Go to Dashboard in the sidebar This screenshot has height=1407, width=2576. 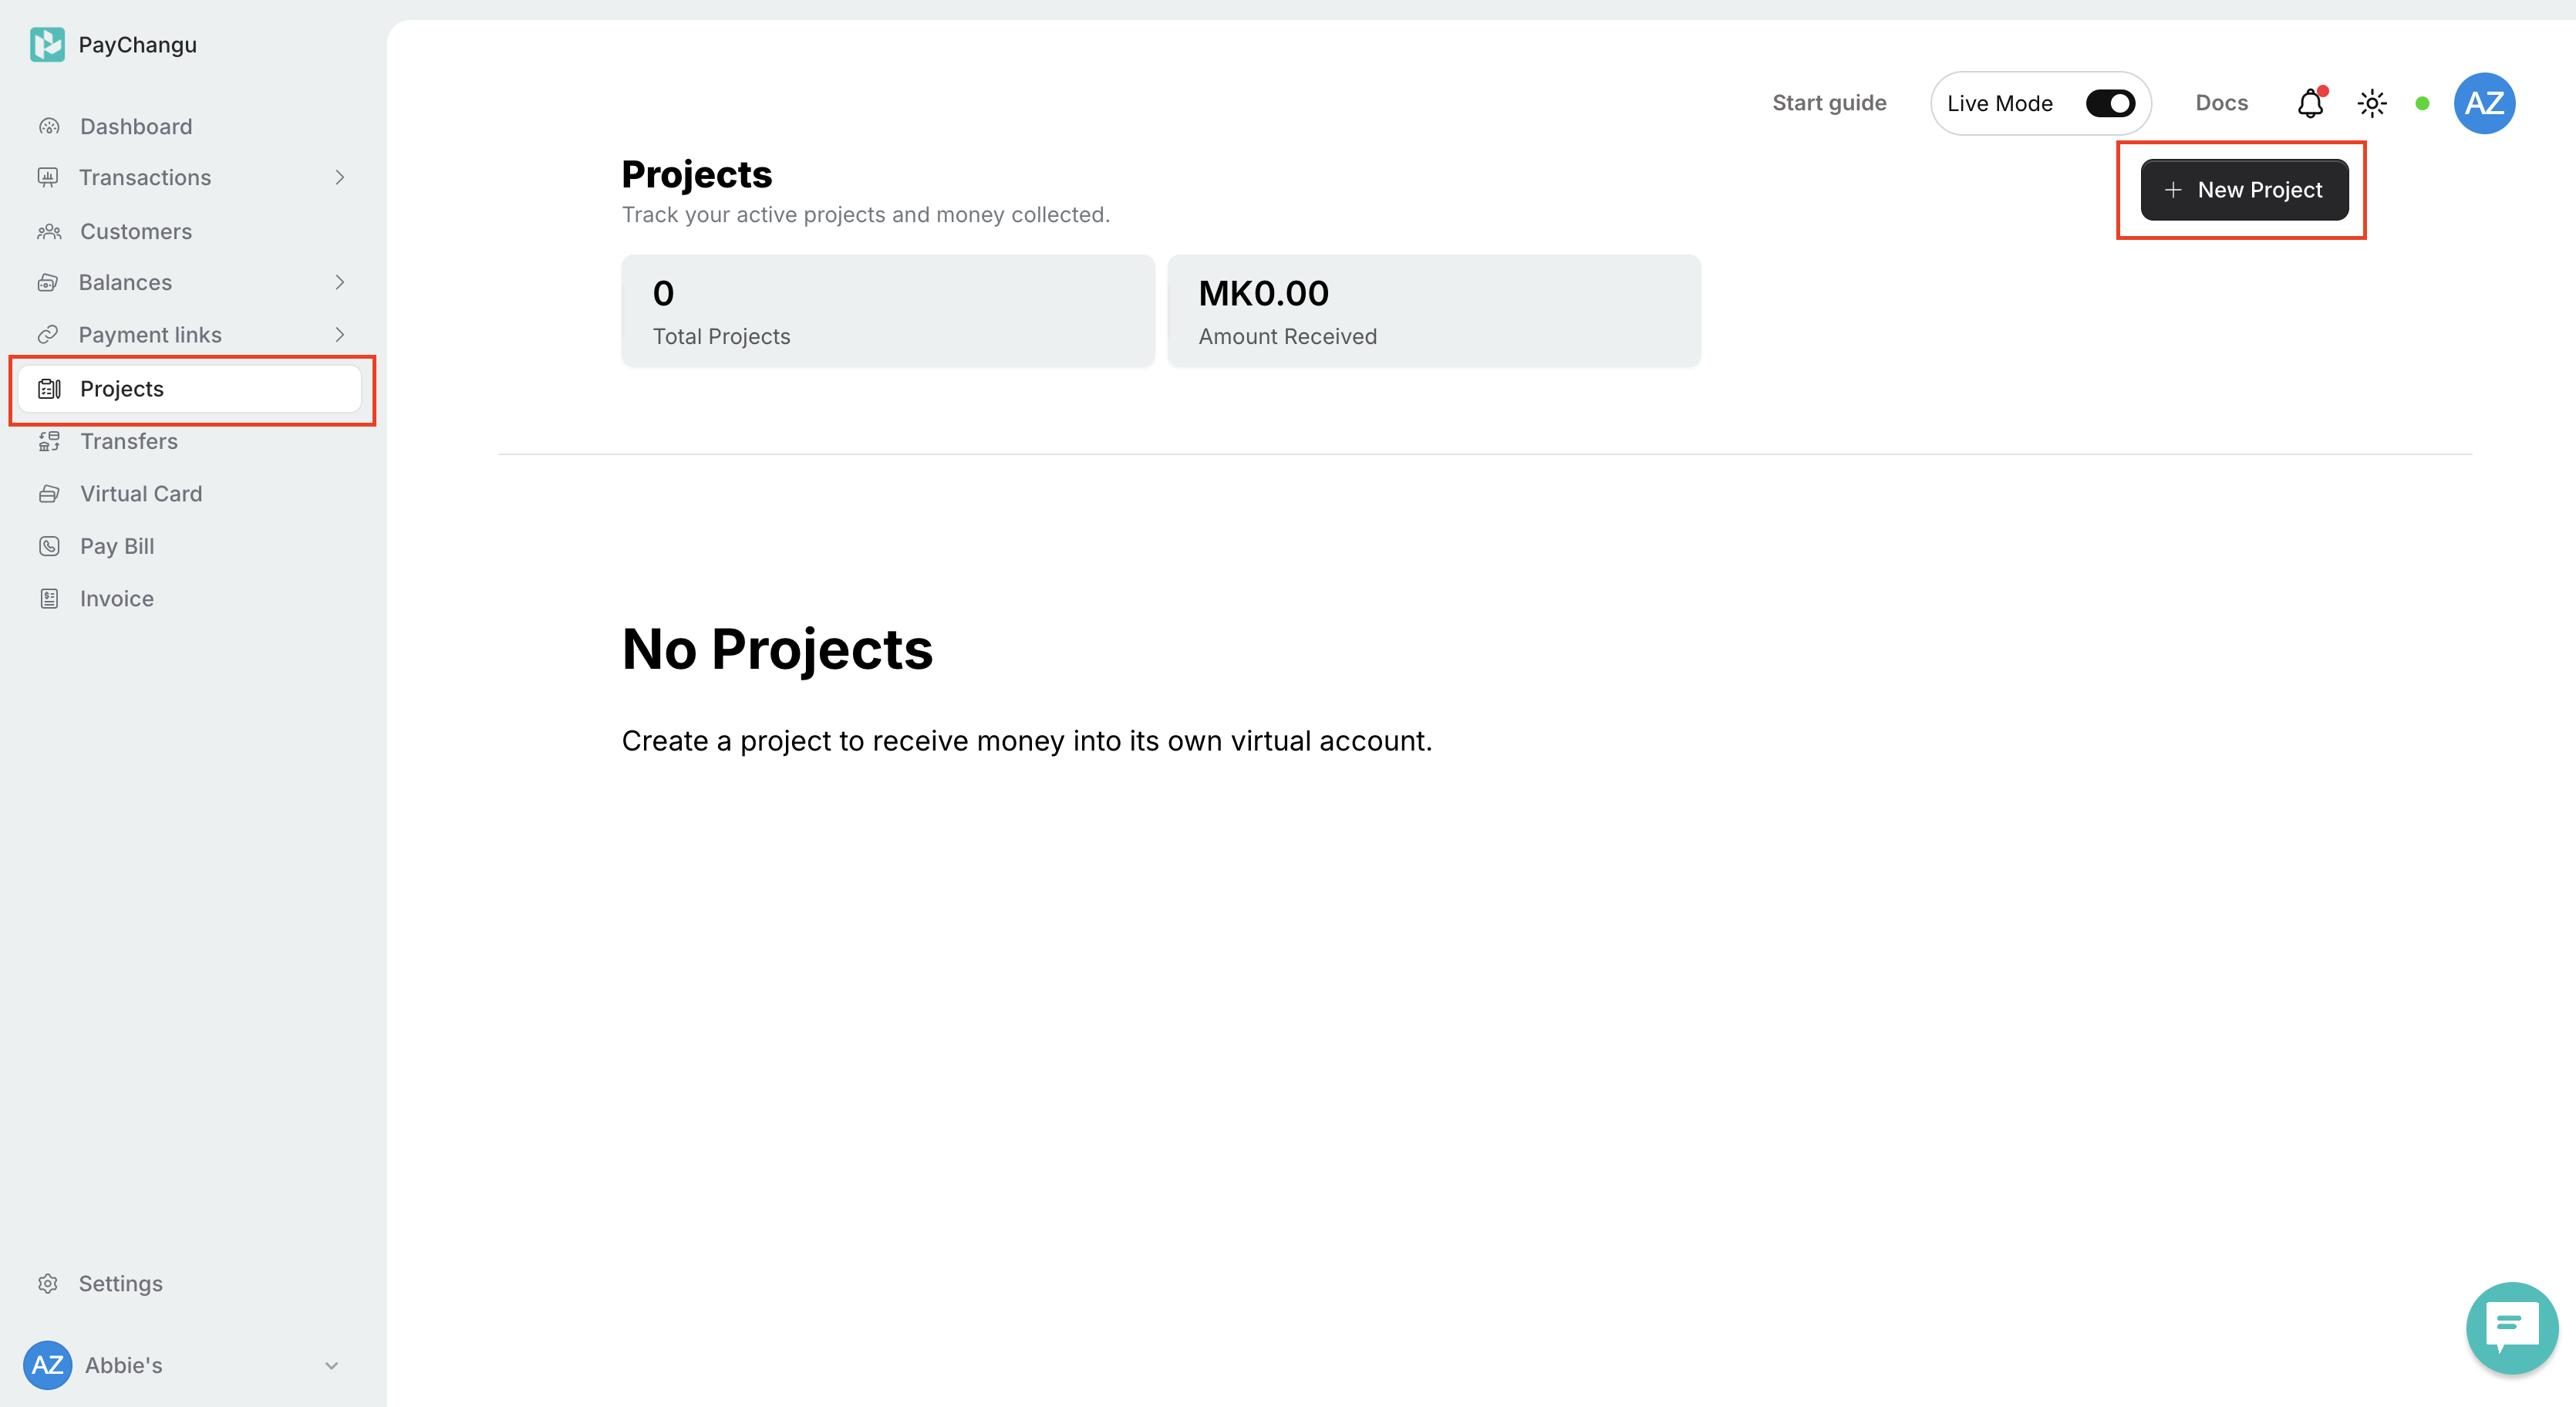(136, 127)
